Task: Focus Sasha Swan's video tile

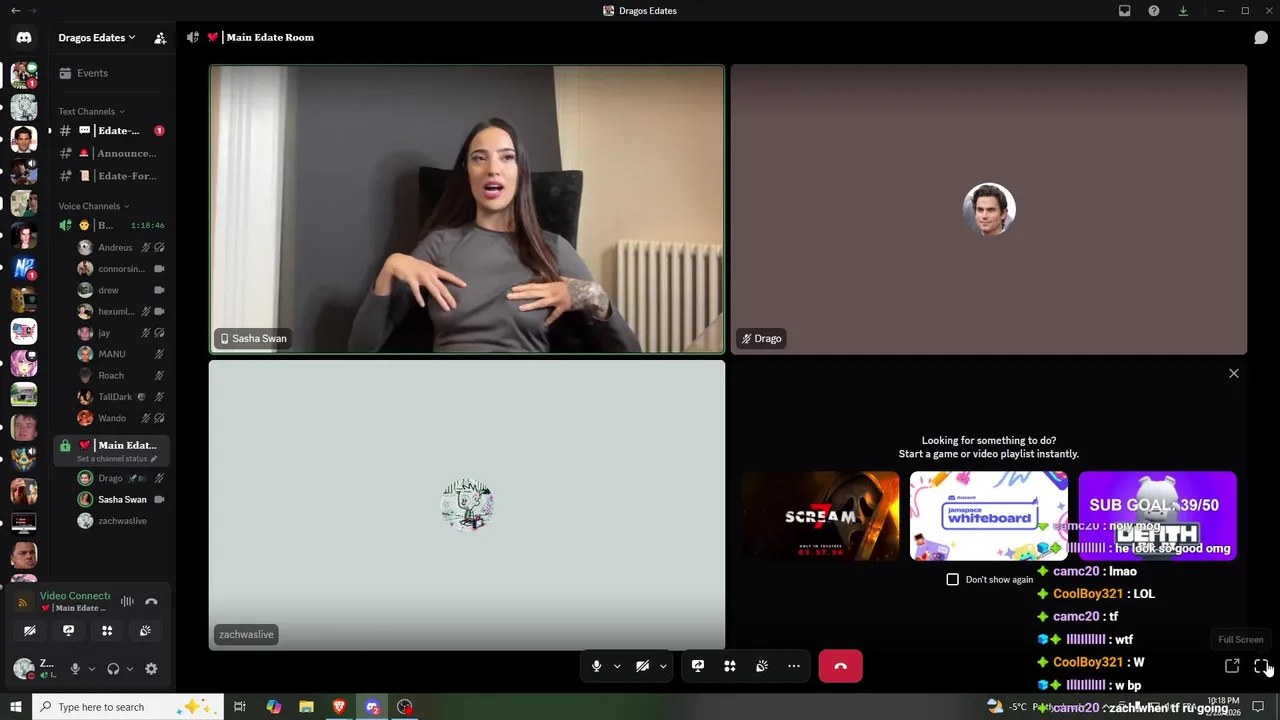Action: [x=467, y=209]
